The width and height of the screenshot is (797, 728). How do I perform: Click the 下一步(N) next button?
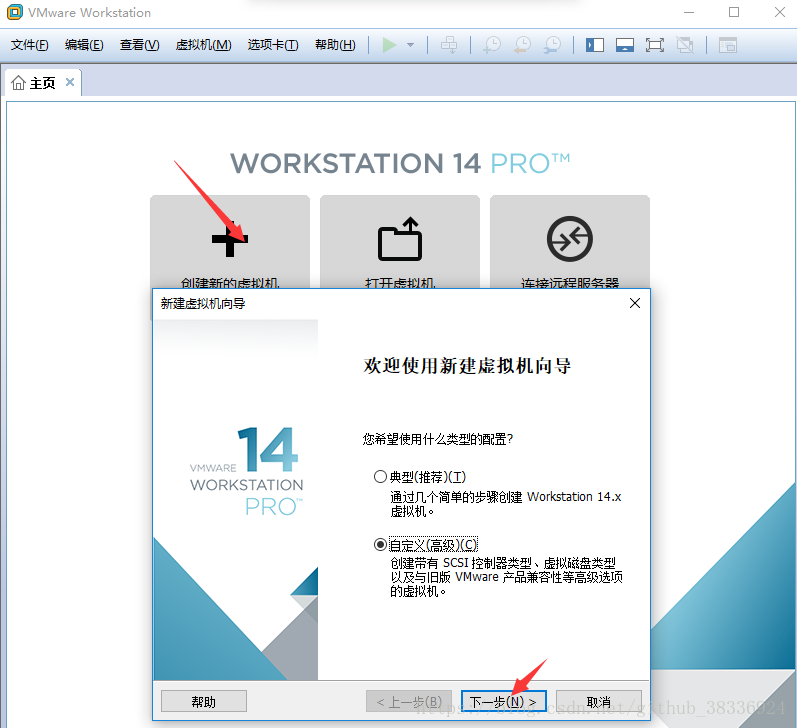tap(503, 702)
